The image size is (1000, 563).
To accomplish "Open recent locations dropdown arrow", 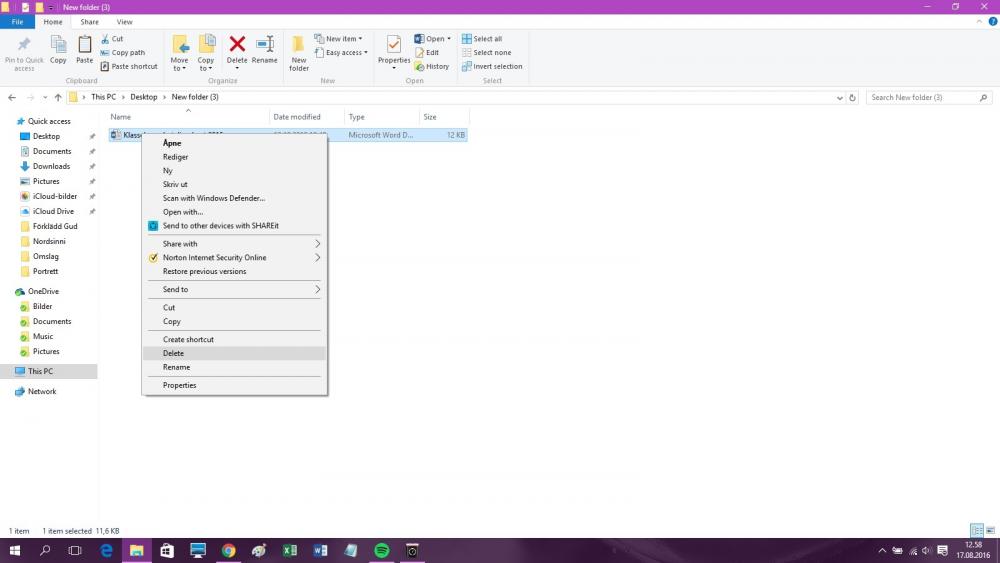I will tap(45, 98).
